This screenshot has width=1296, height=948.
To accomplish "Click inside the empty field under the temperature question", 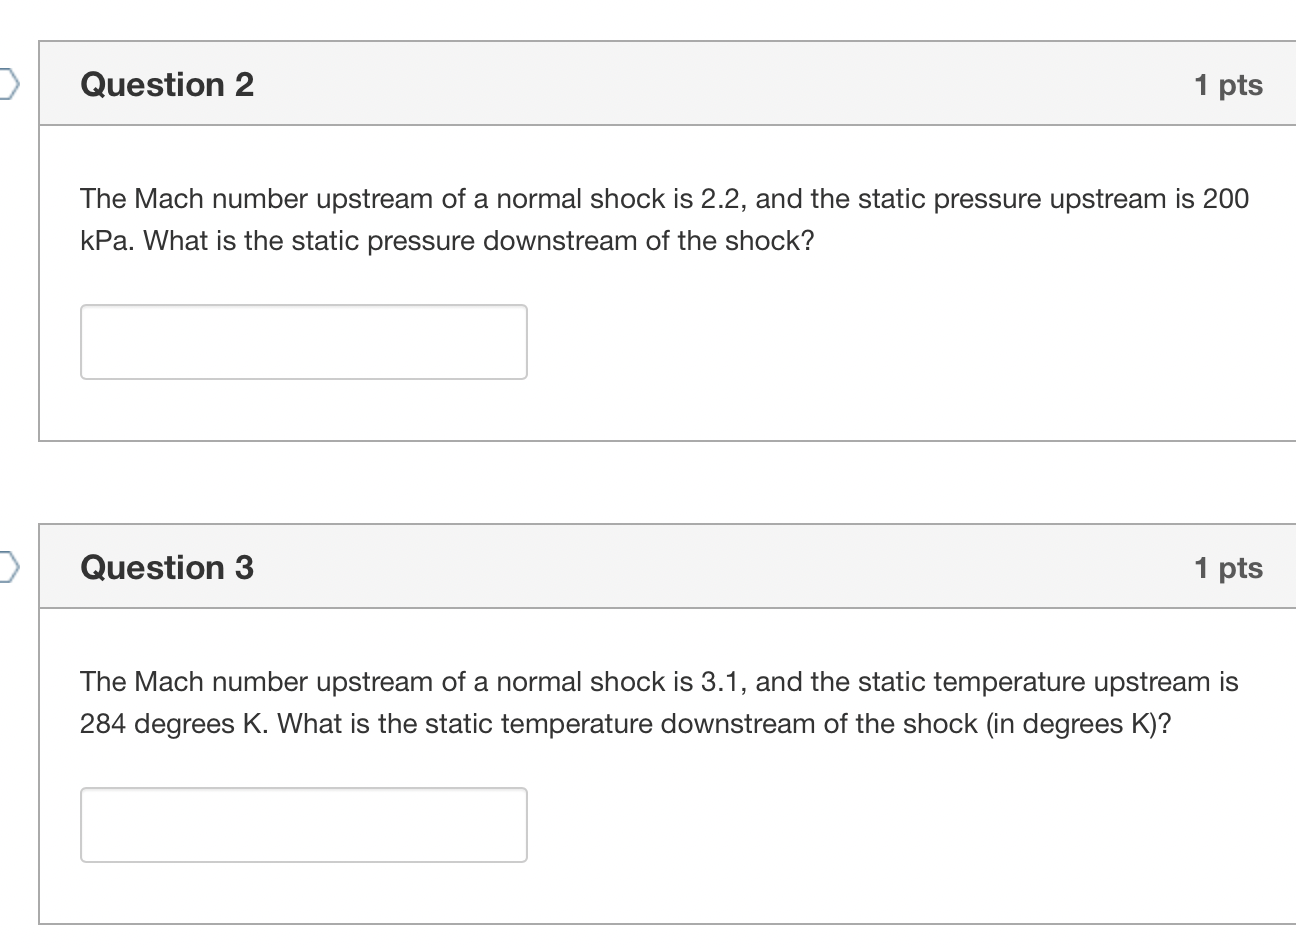I will click(x=303, y=824).
